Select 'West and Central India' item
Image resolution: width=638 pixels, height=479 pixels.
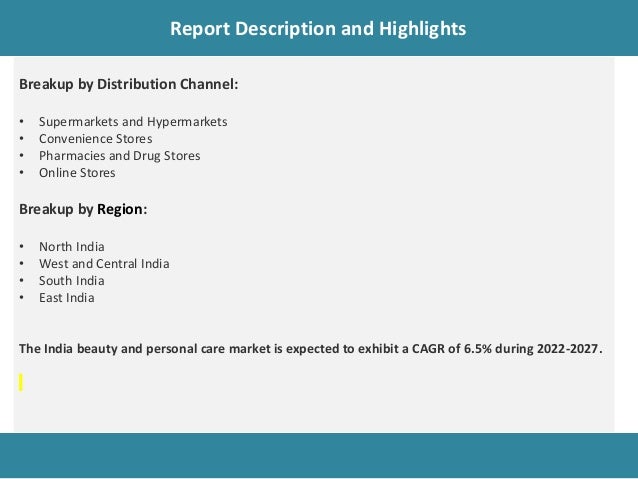[x=104, y=264]
